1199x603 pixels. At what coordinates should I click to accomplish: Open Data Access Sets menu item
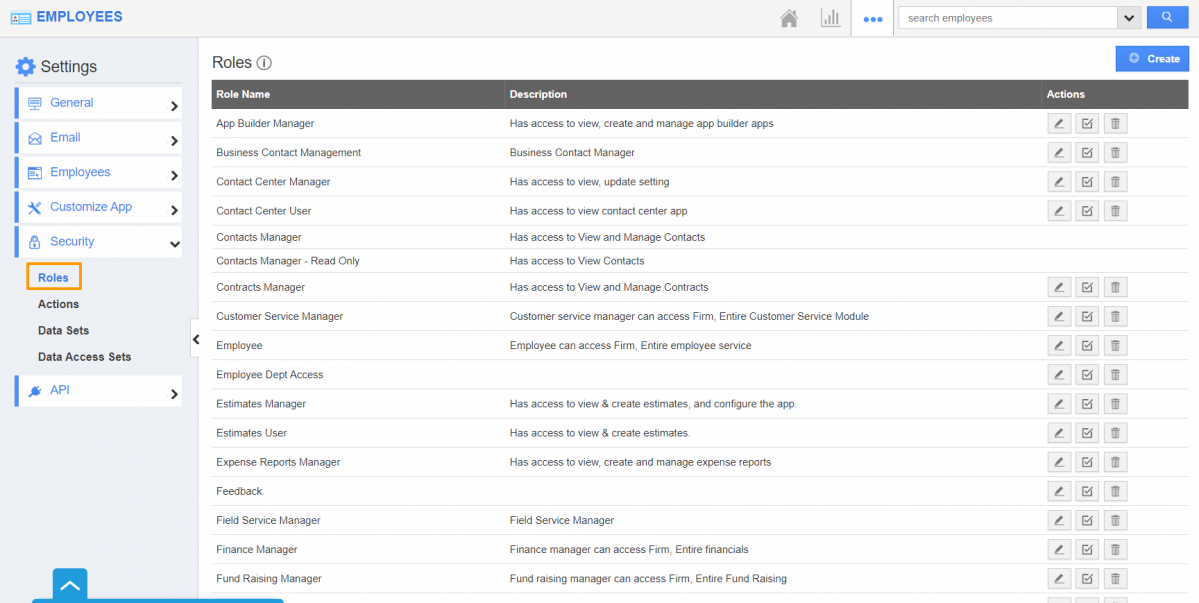coord(84,357)
